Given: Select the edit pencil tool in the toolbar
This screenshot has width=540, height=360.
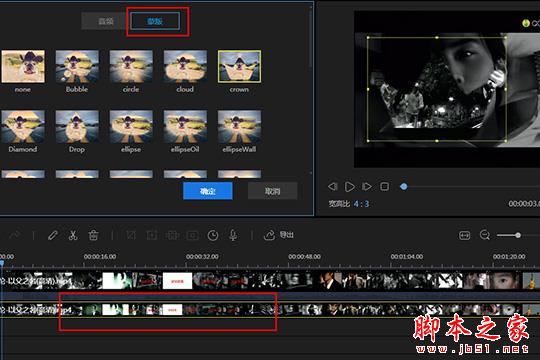Looking at the screenshot, I should click(x=52, y=235).
